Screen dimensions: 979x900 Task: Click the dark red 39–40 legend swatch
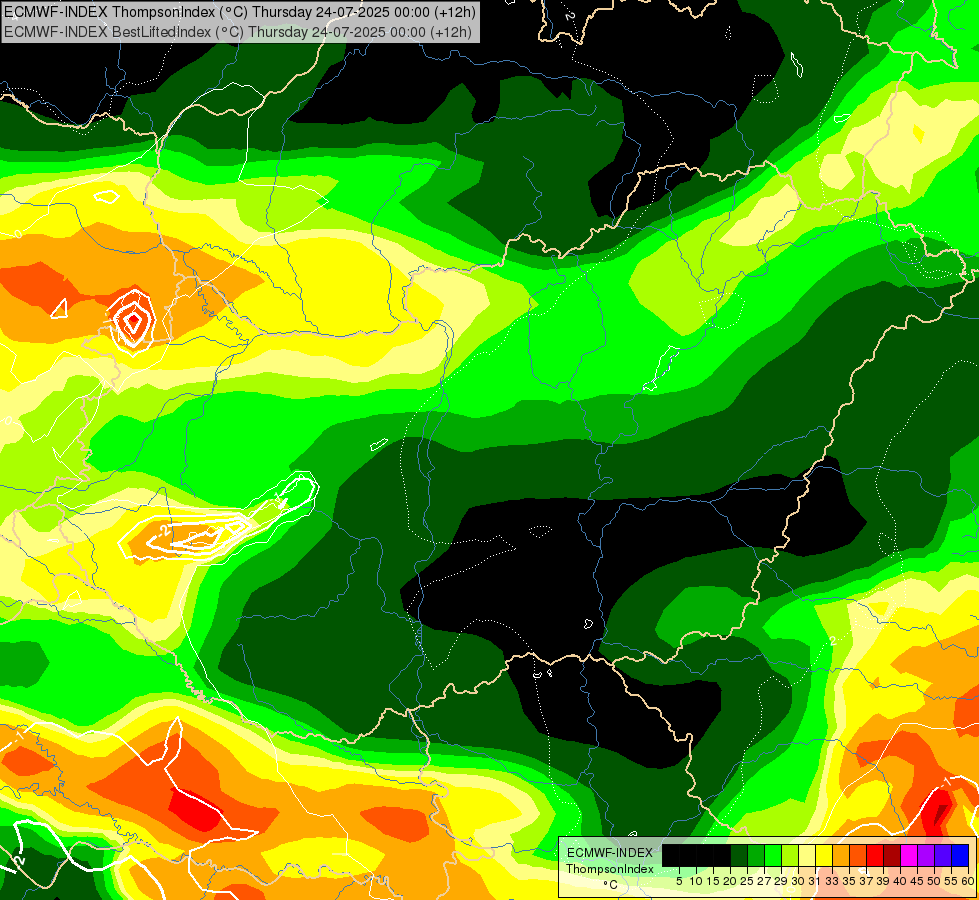[892, 856]
